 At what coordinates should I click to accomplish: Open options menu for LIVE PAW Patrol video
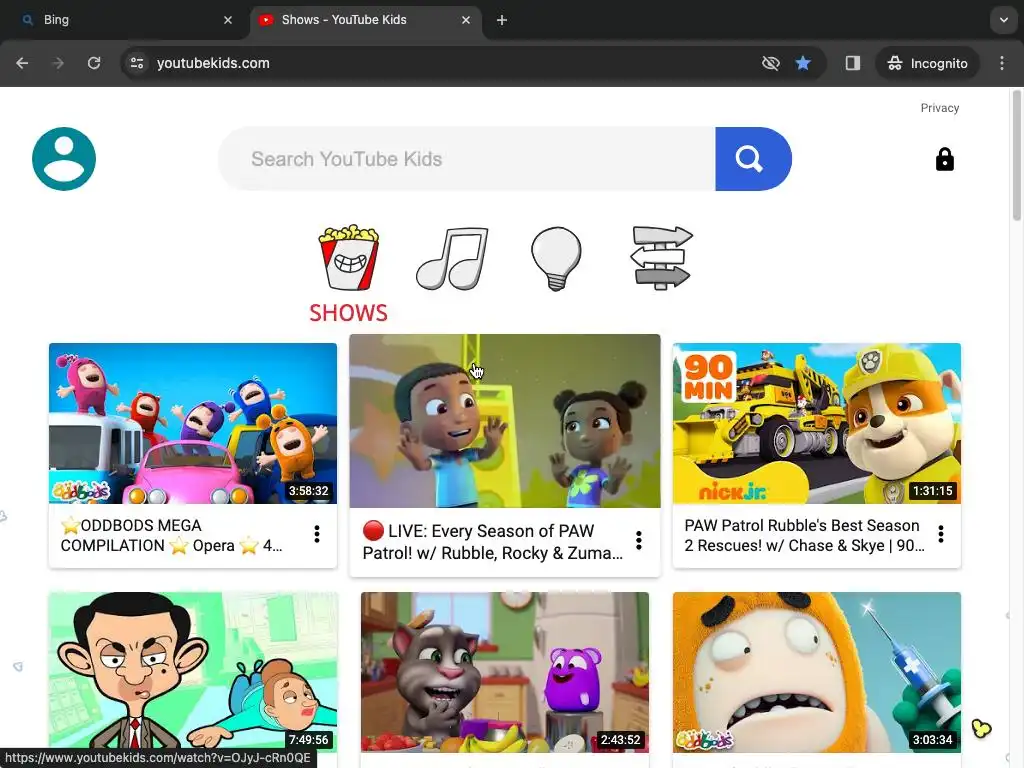(639, 540)
